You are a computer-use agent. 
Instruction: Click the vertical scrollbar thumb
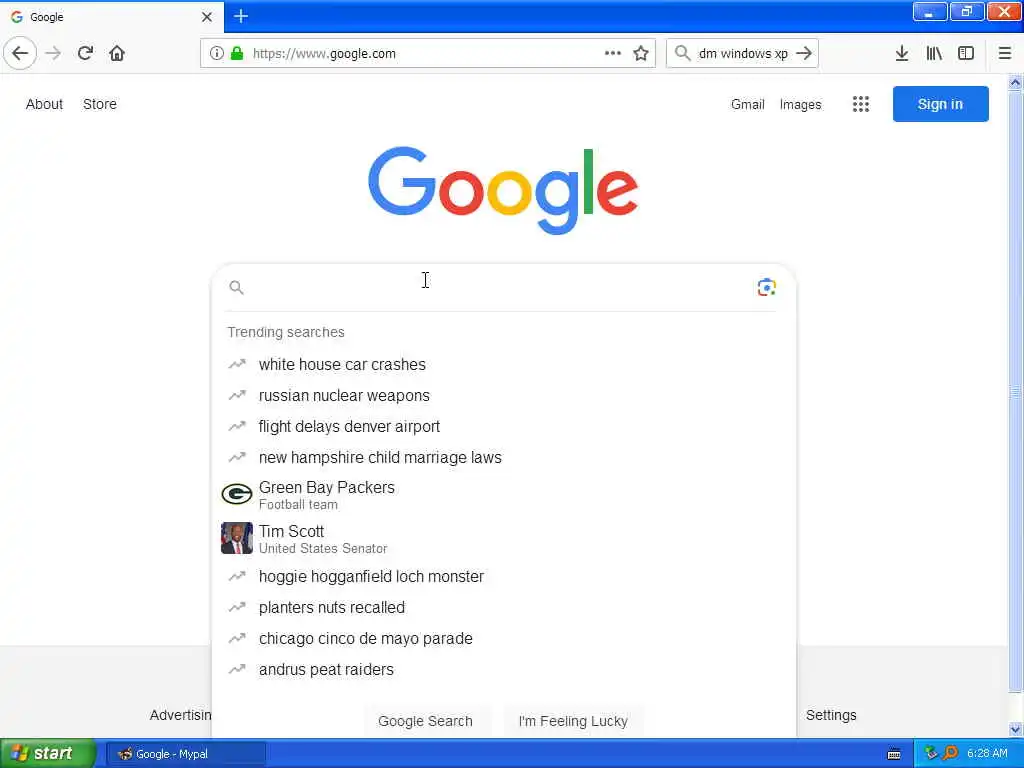[x=1015, y=392]
